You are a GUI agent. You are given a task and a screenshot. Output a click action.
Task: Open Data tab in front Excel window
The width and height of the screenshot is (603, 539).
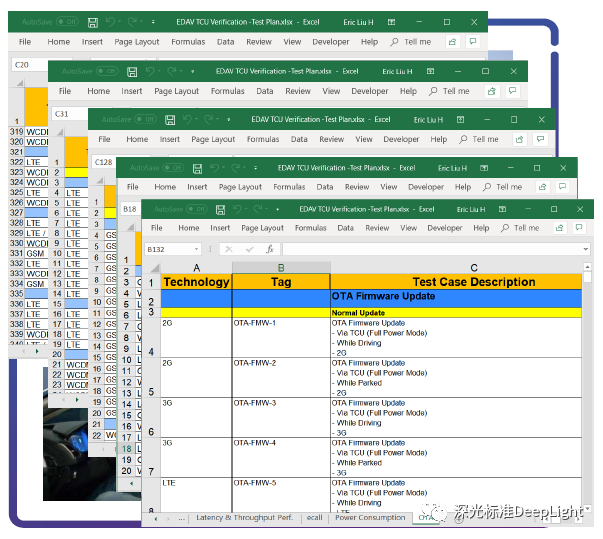(x=345, y=228)
